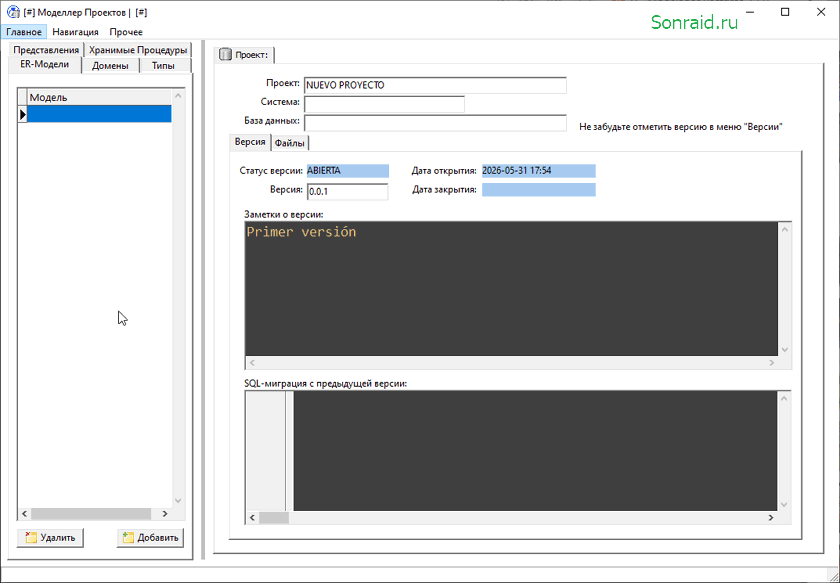840x583 pixels.
Task: Click the up arrow of Модель list scrollbar
Action: click(x=178, y=96)
